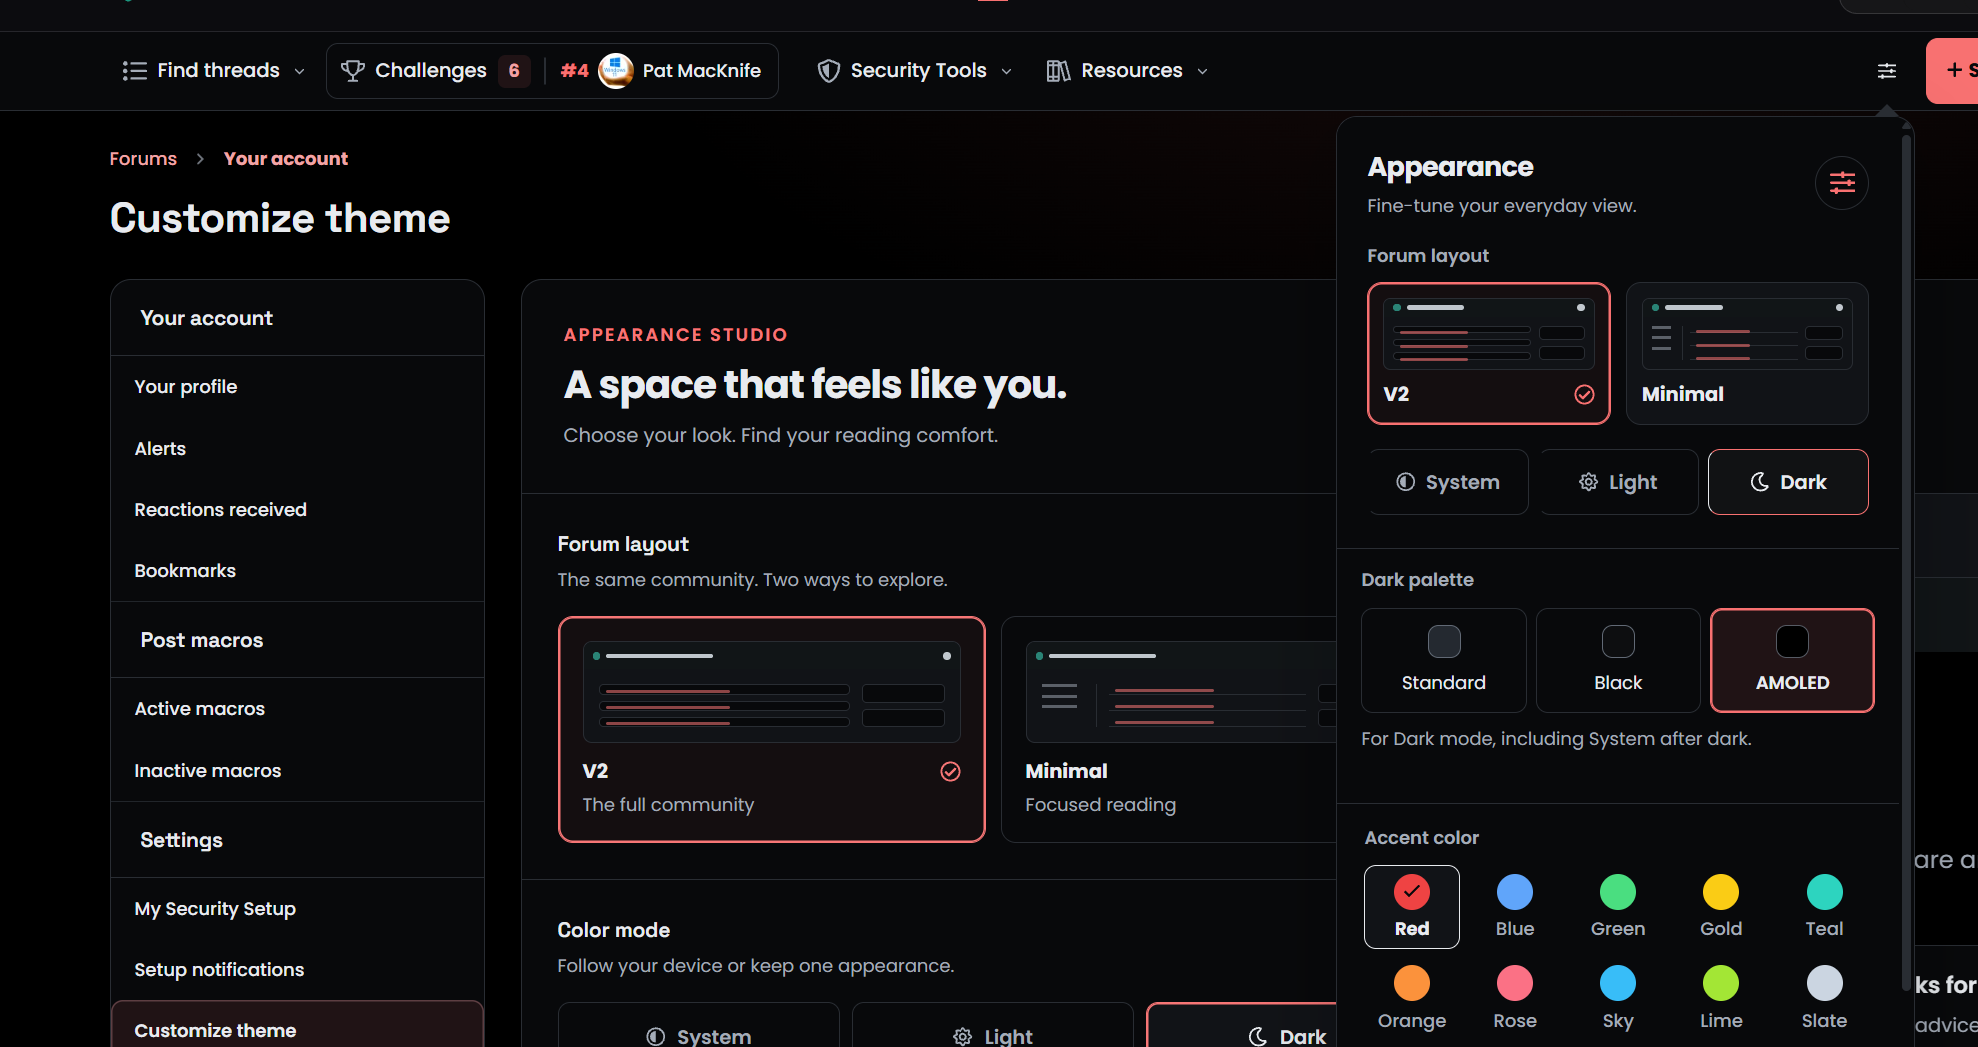
Task: Click the Challenges trophy icon
Action: pyautogui.click(x=353, y=71)
